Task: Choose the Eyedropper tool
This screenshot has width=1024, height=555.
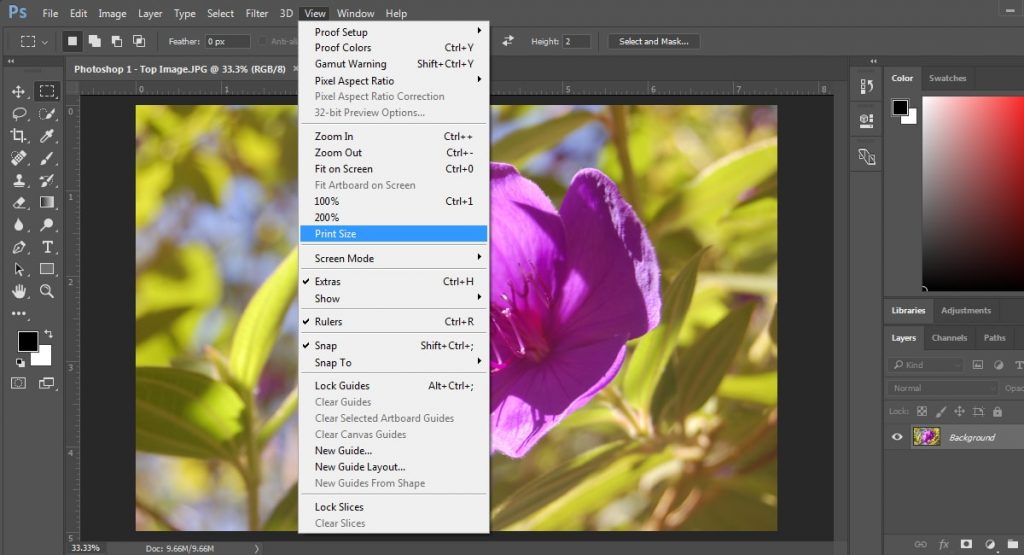Action: (47, 136)
